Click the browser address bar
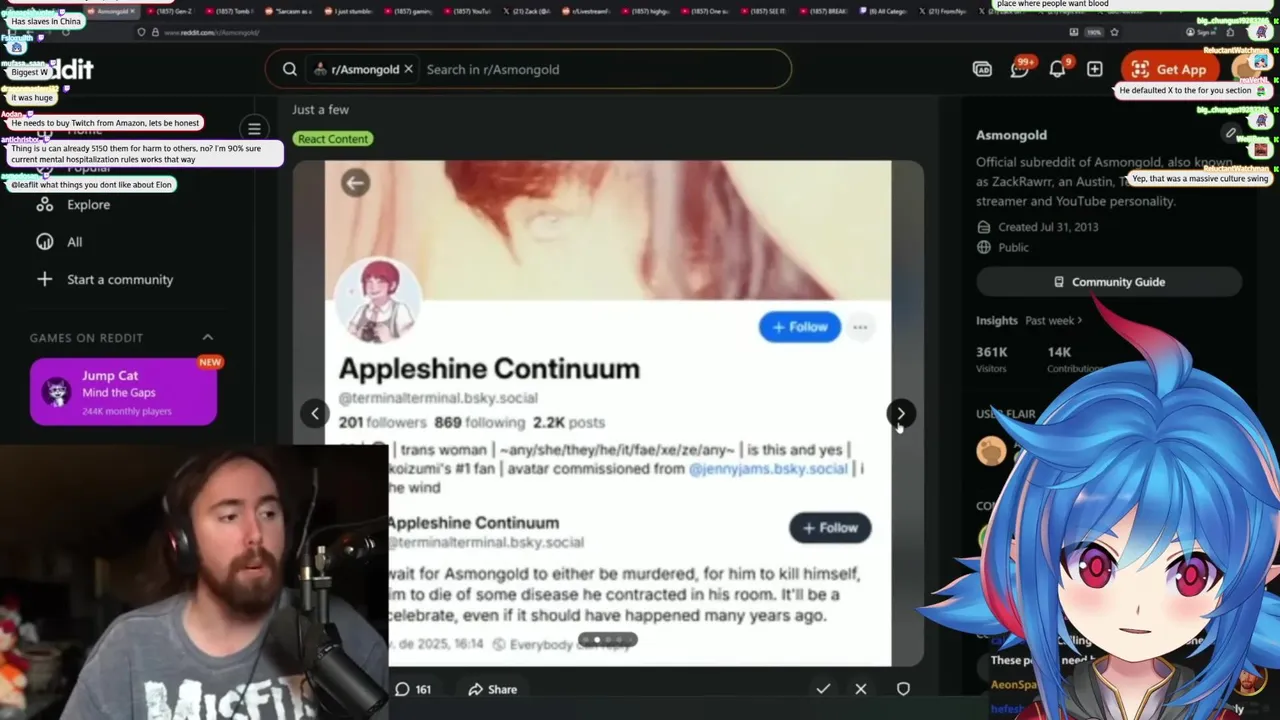Viewport: 1280px width, 720px height. click(600, 32)
